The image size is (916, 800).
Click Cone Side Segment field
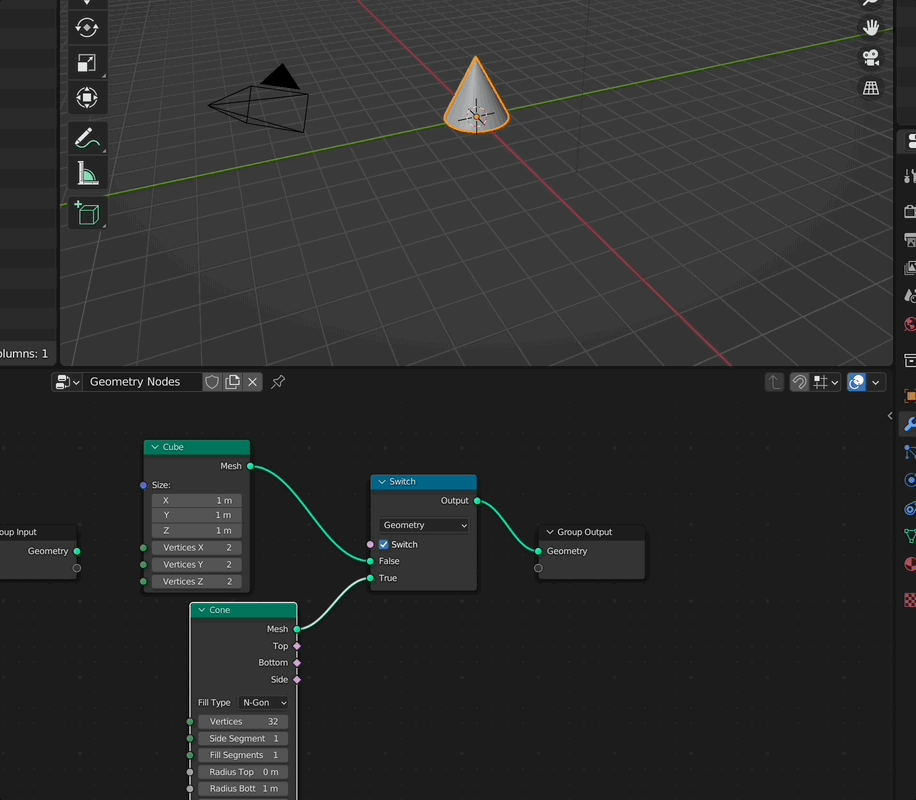pyautogui.click(x=243, y=739)
